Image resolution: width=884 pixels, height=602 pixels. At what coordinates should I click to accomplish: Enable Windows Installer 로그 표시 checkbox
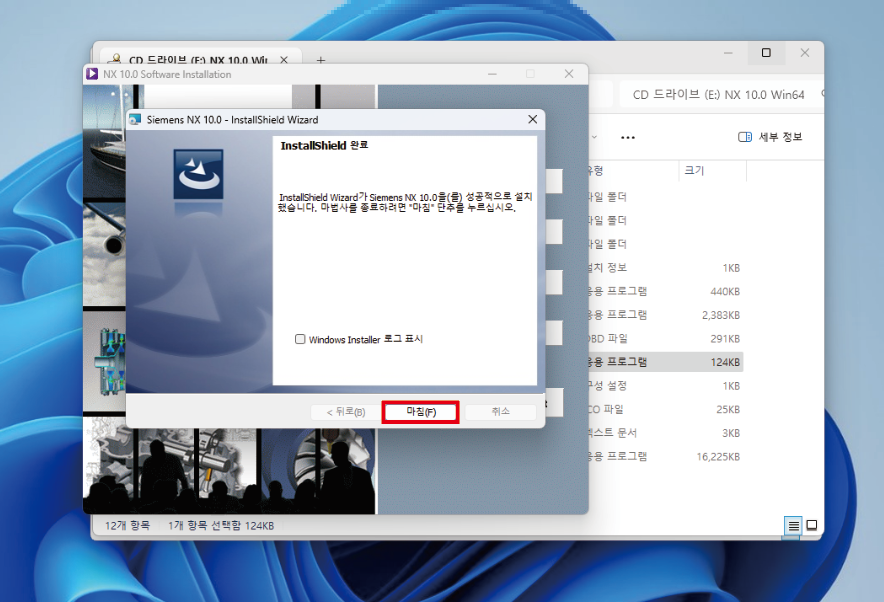(x=300, y=339)
